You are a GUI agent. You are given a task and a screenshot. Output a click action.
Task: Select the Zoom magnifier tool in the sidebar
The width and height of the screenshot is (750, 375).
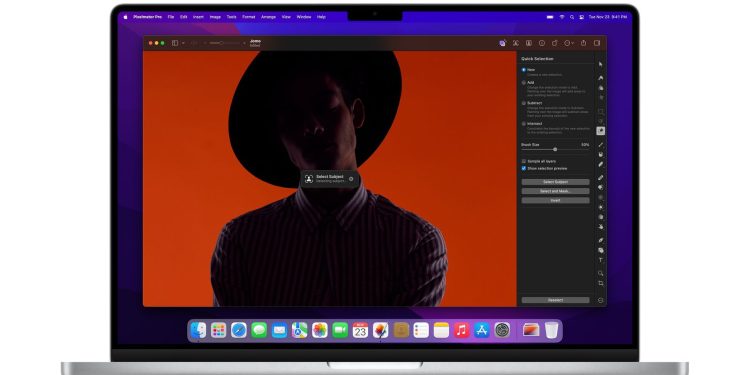(601, 273)
